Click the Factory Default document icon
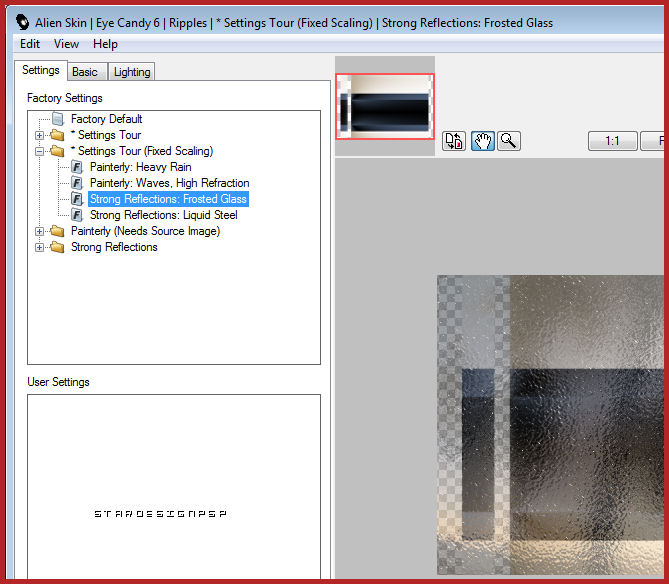The height and width of the screenshot is (584, 669). (58, 119)
